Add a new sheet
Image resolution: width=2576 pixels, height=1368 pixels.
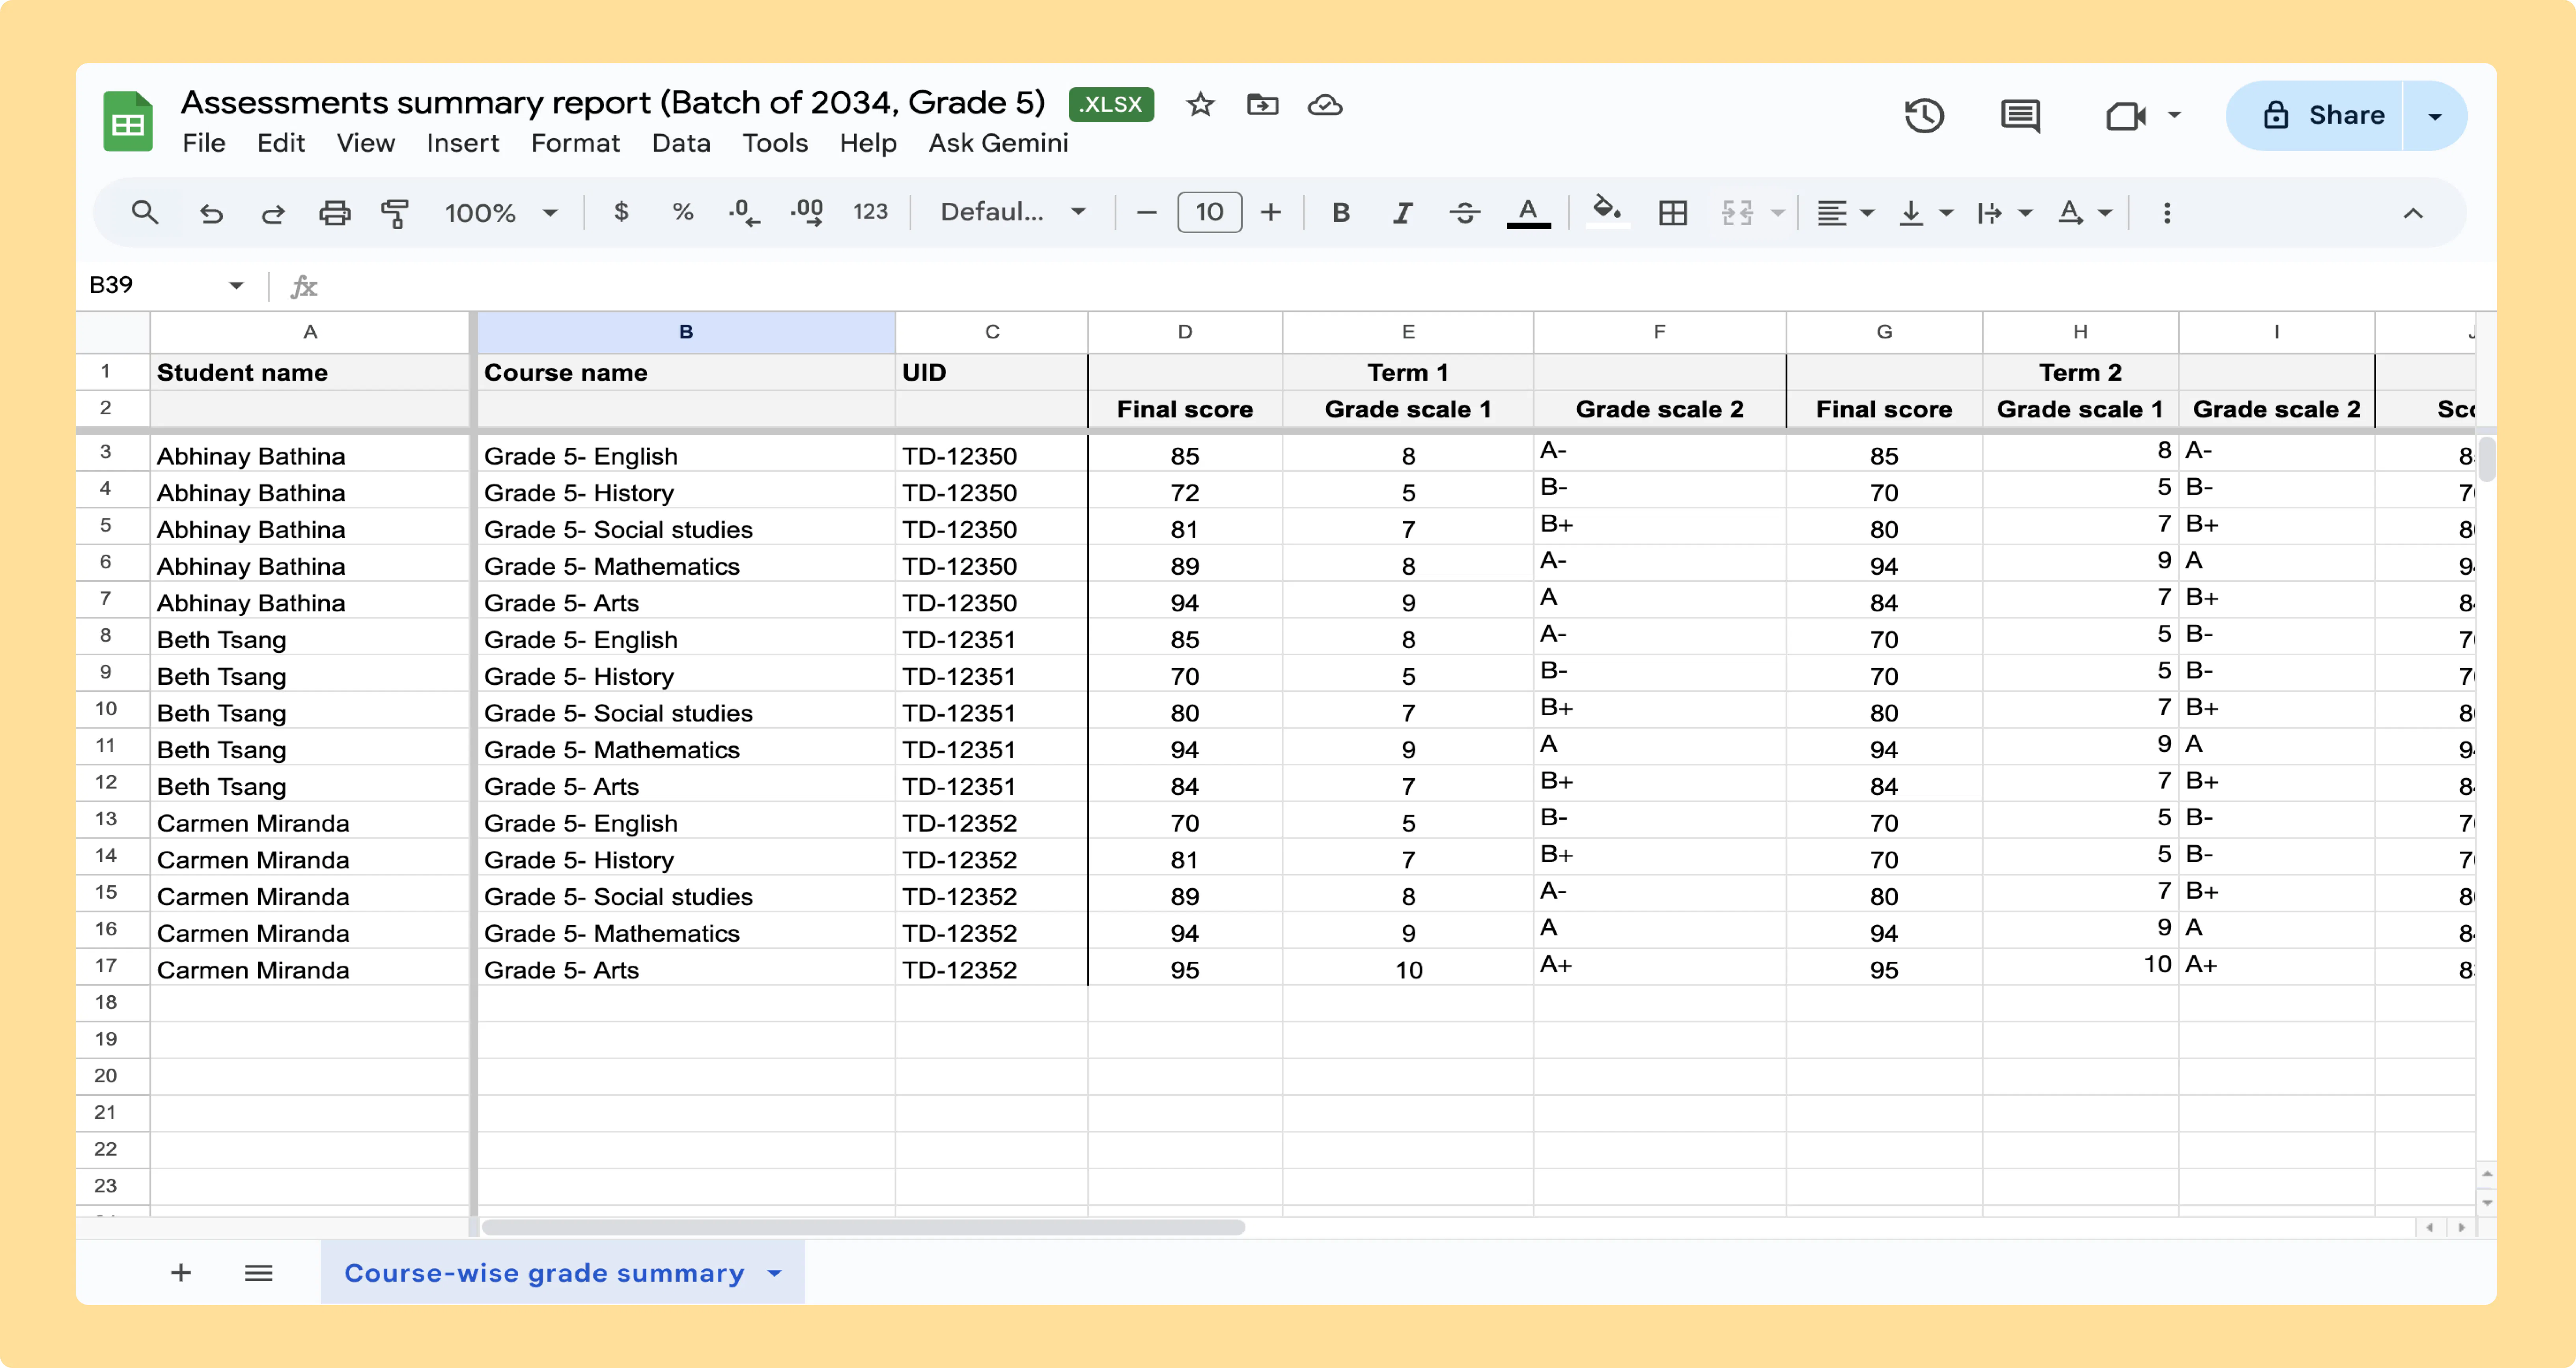click(181, 1273)
